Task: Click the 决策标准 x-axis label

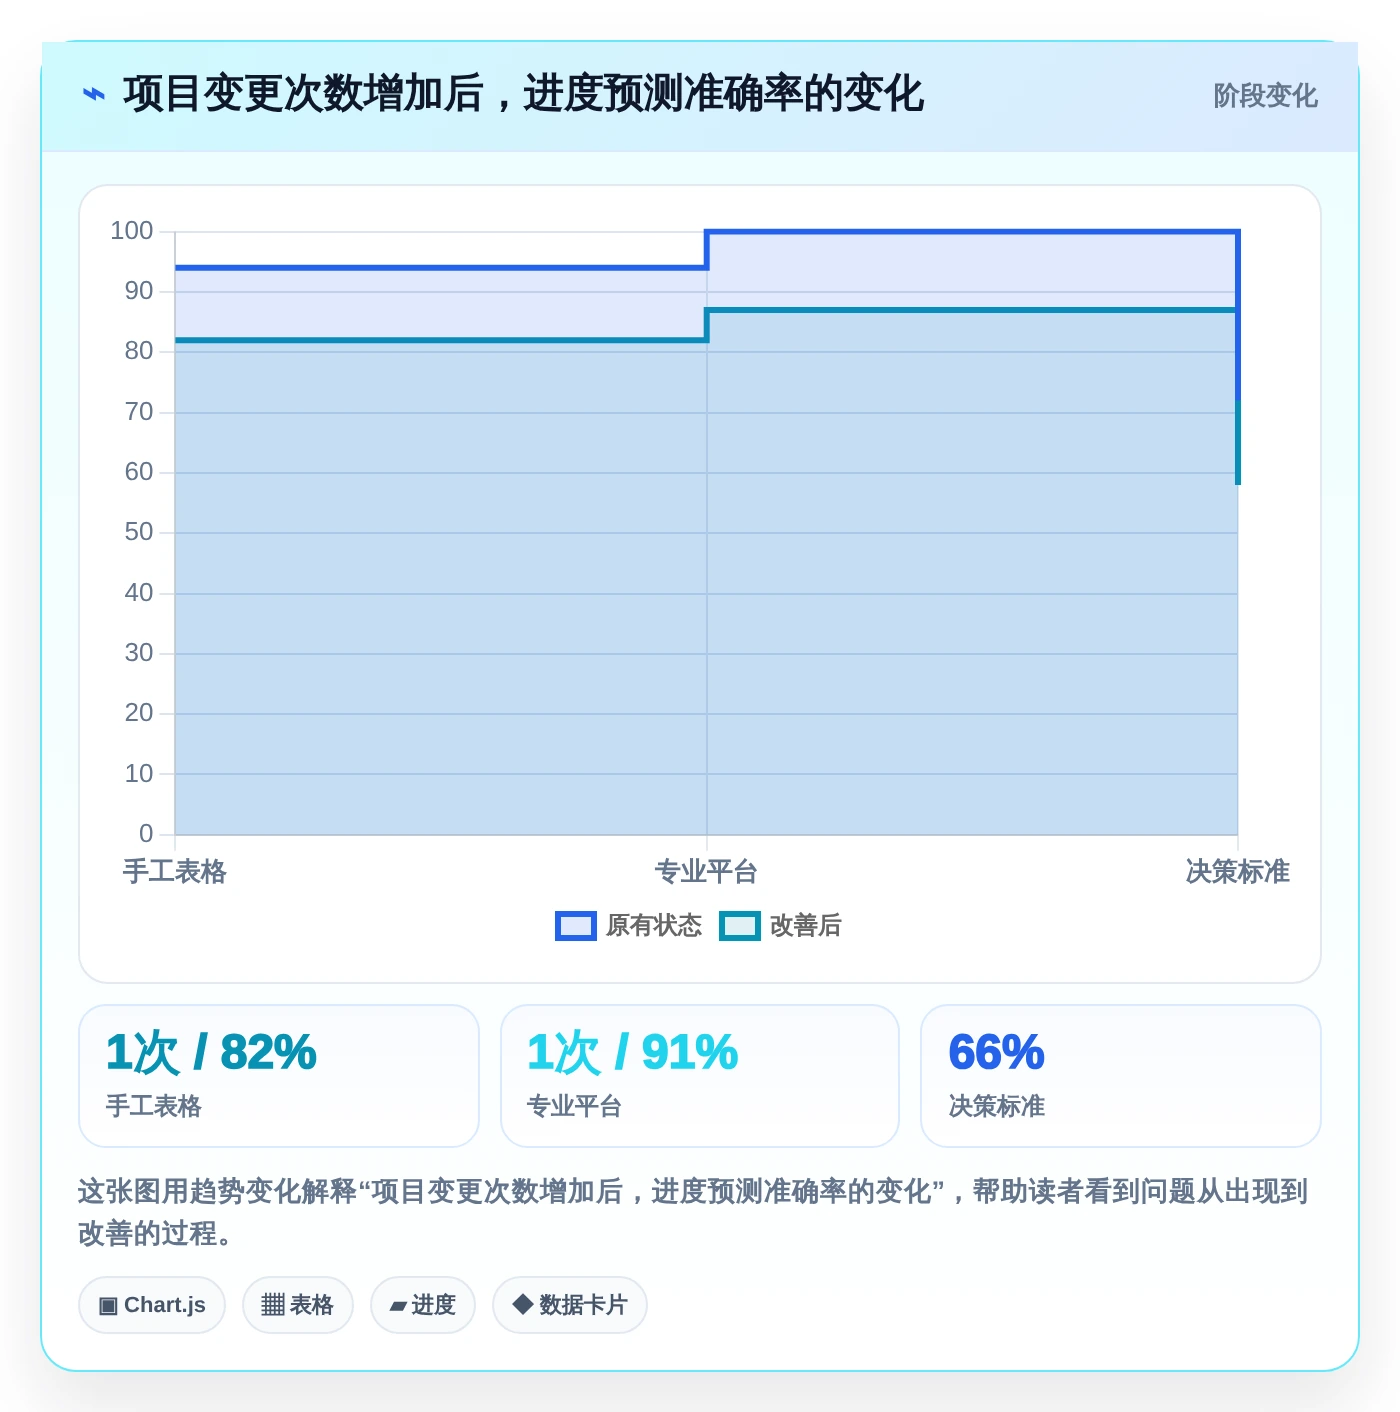Action: point(1238,872)
